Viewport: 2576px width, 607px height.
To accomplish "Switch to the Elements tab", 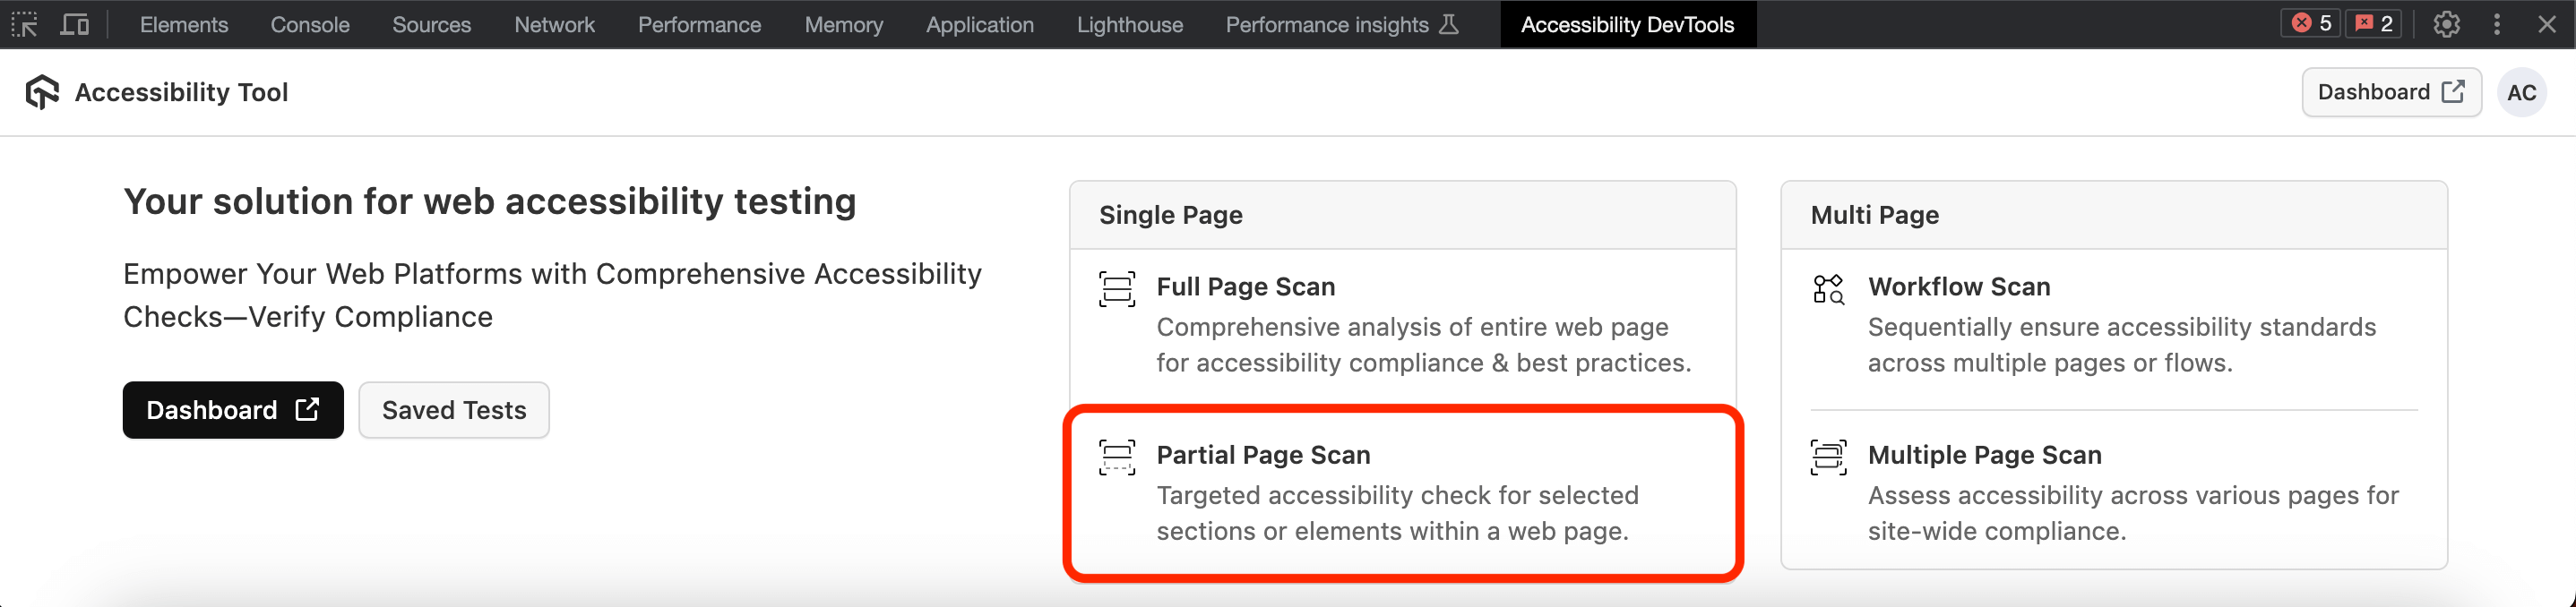I will click(x=184, y=24).
